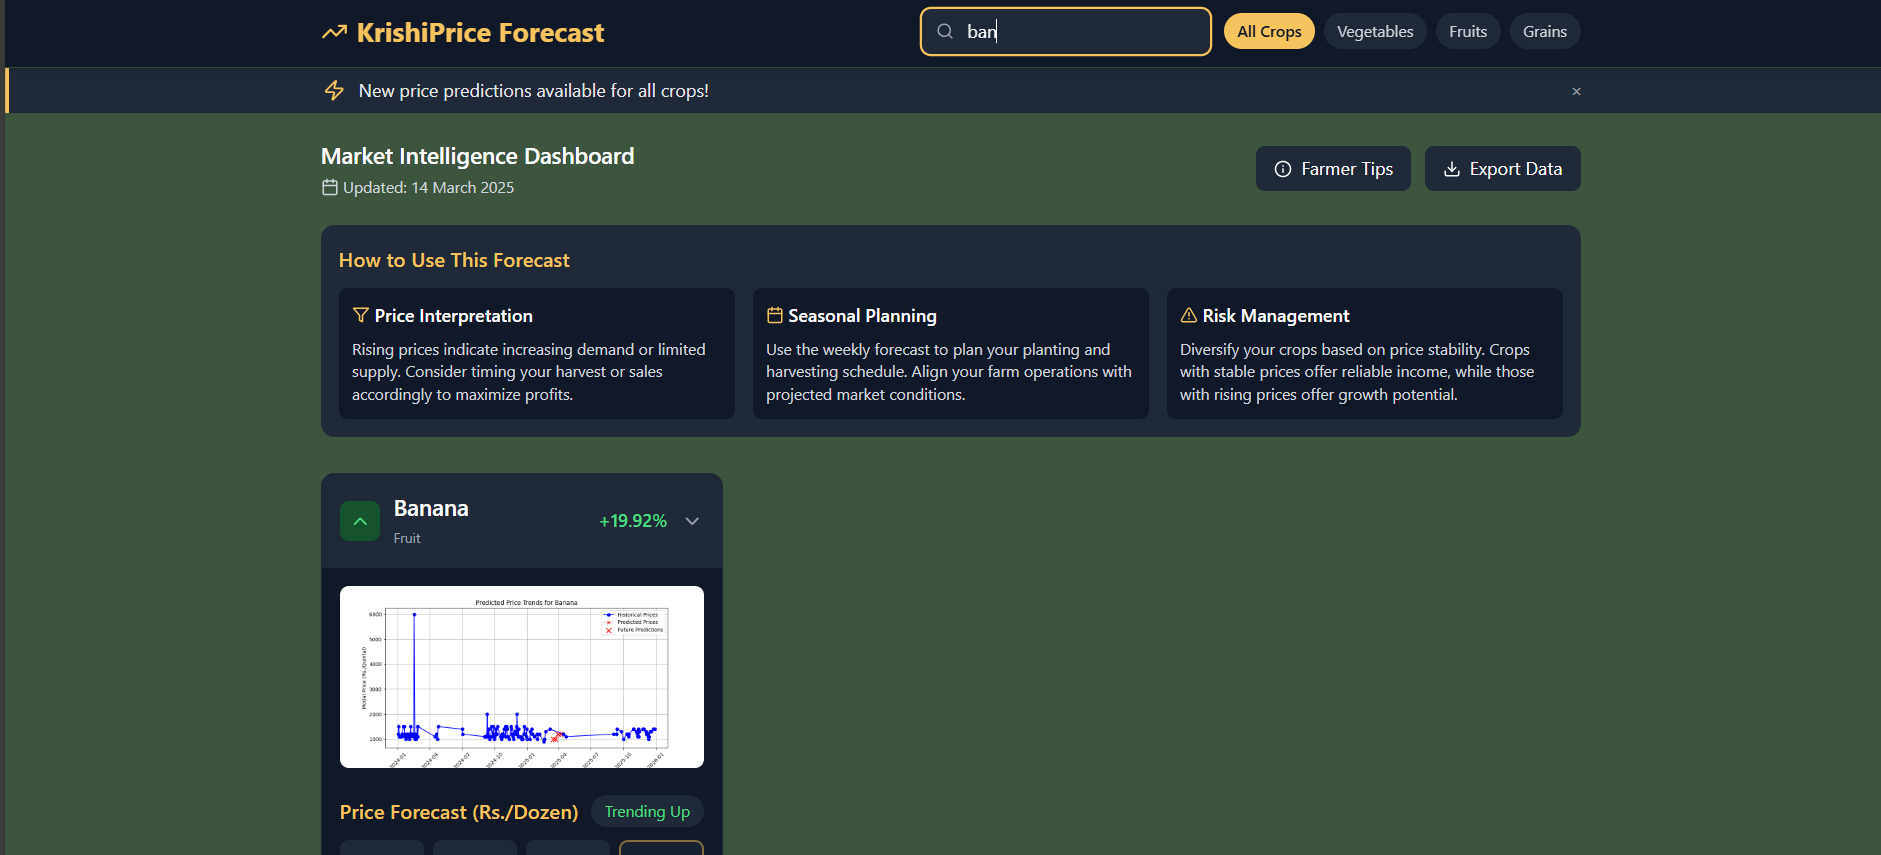Open Farmer Tips
Viewport: 1881px width, 855px height.
[1333, 169]
